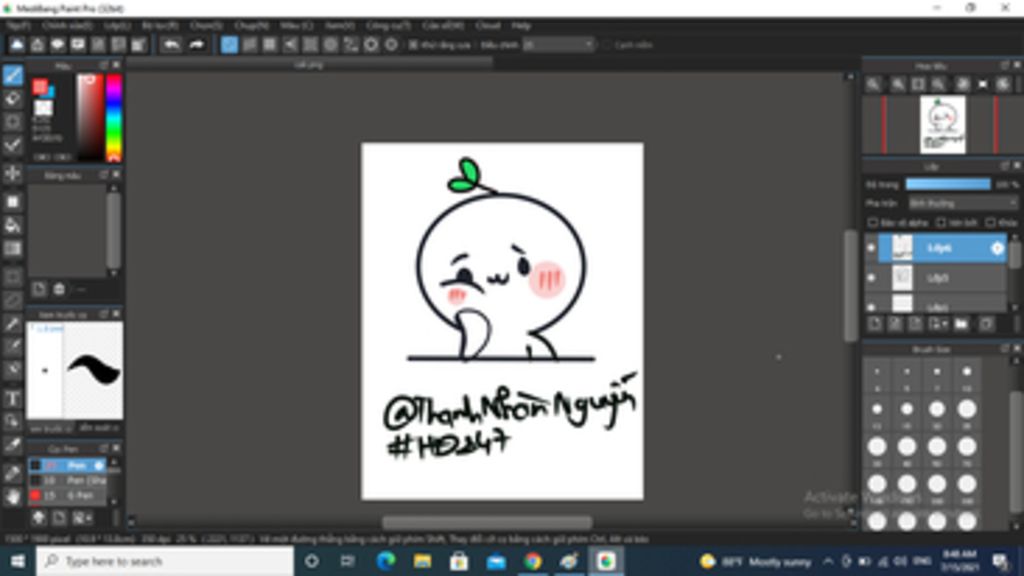
Task: Toggle the Clipping checkbox in Layers panel
Action: click(x=940, y=223)
